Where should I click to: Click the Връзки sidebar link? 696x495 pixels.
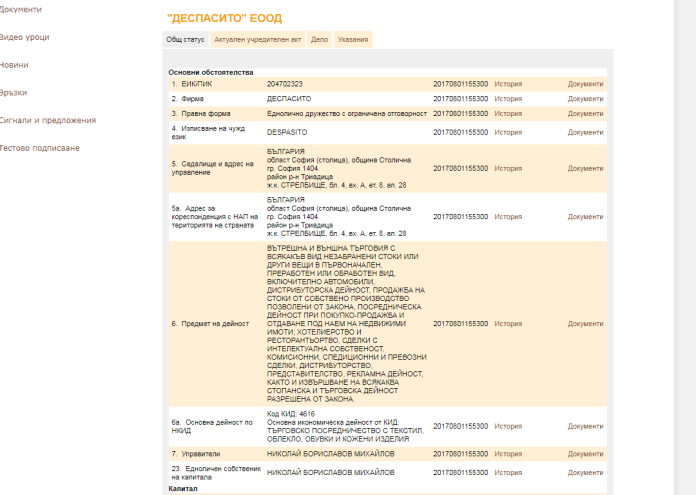14,92
